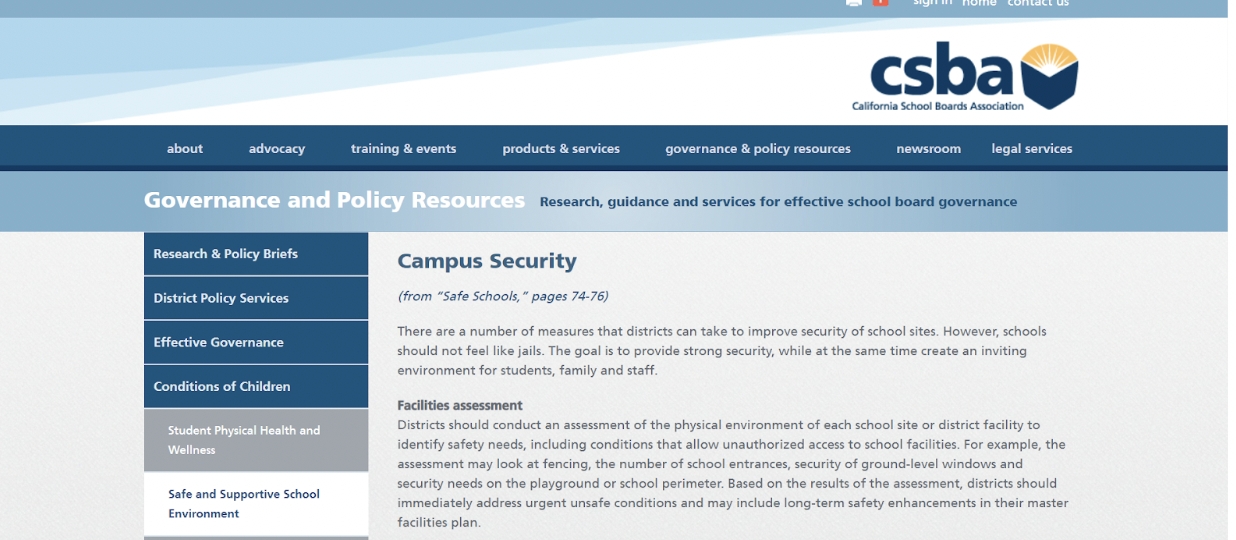Open the sign in link
Image resolution: width=1236 pixels, height=540 pixels.
click(x=932, y=3)
